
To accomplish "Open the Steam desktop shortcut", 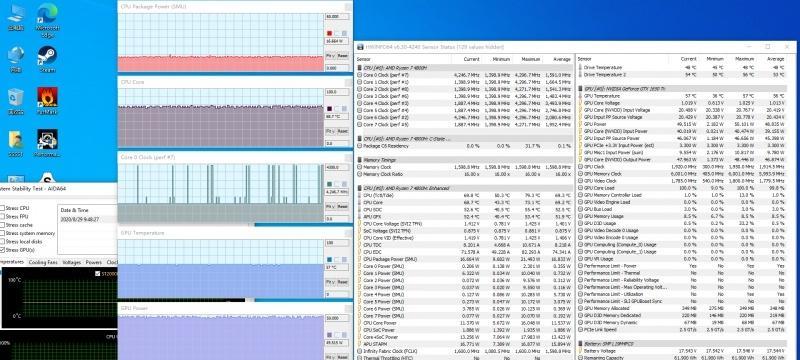I will [x=47, y=59].
